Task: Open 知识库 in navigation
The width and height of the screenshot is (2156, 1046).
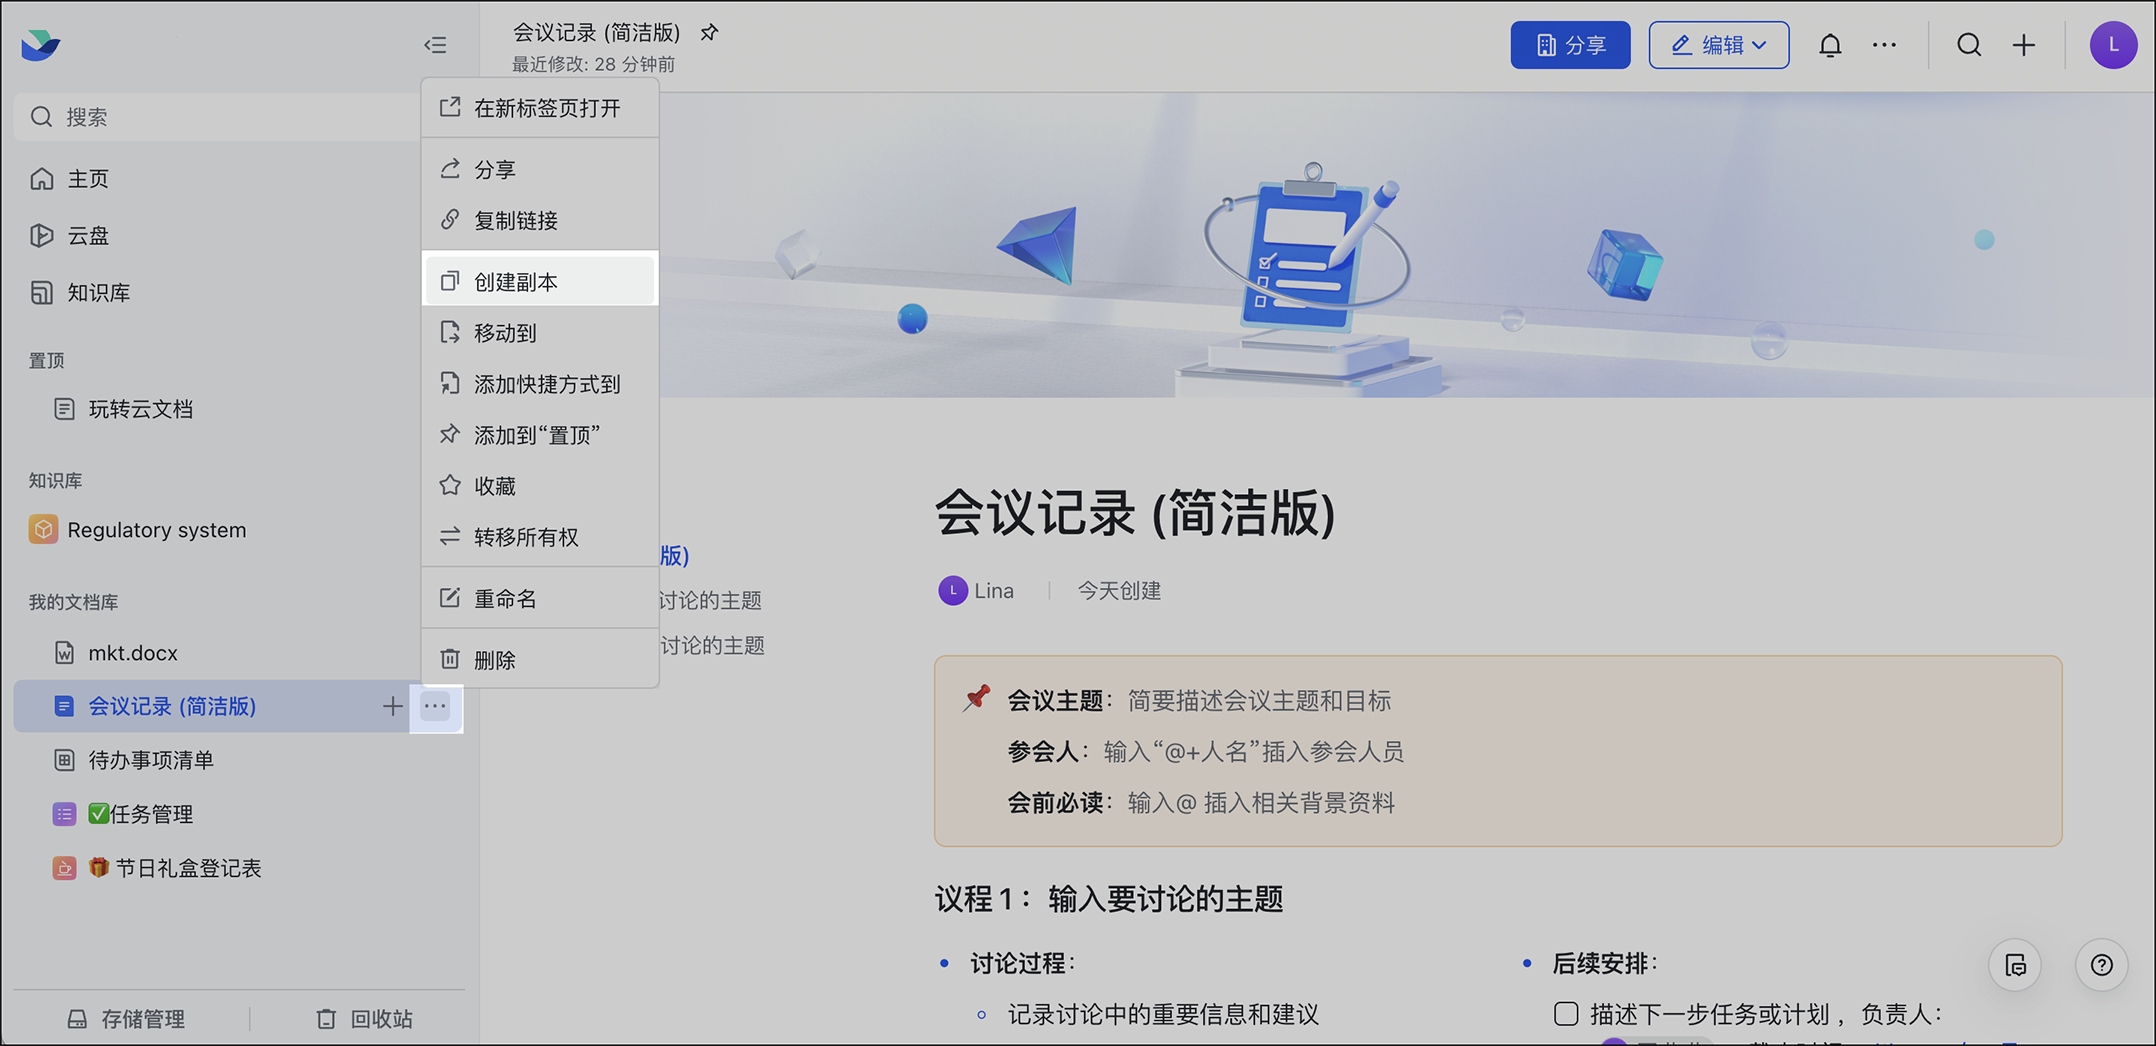Action: 98,293
